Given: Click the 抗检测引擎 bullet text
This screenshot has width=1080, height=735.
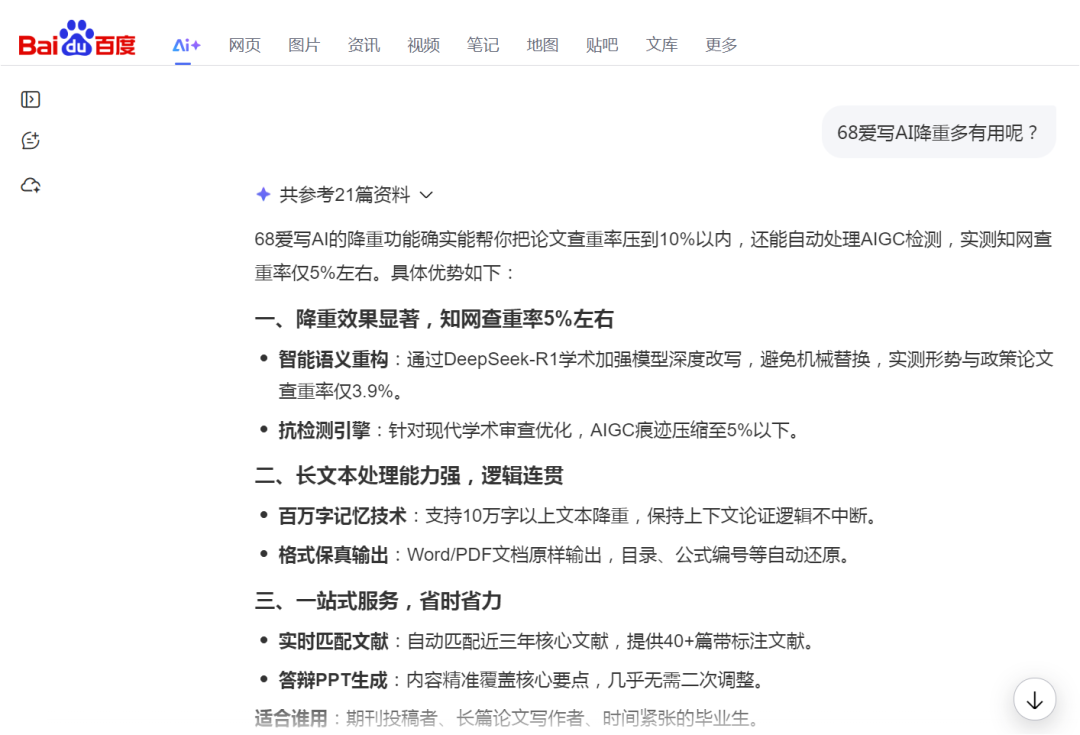Looking at the screenshot, I should click(540, 431).
